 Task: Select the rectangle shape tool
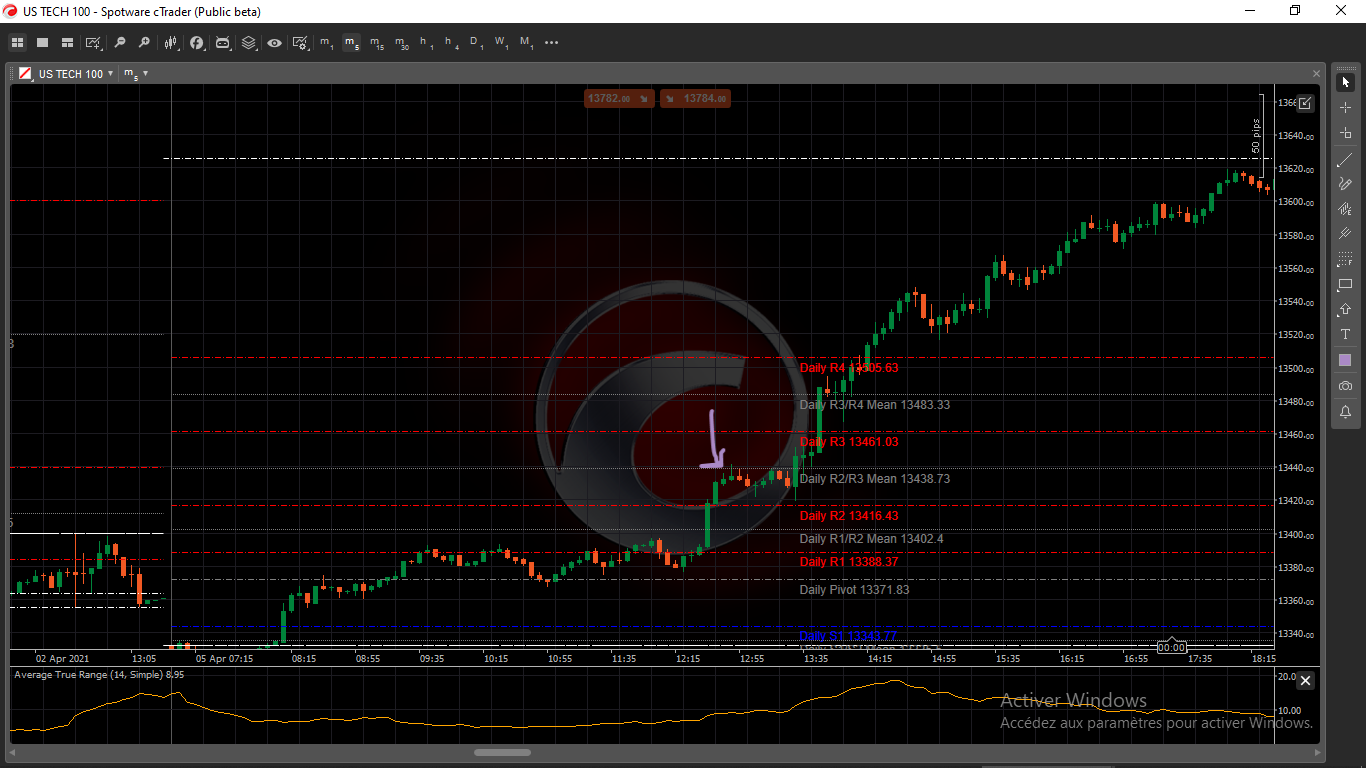1345,285
